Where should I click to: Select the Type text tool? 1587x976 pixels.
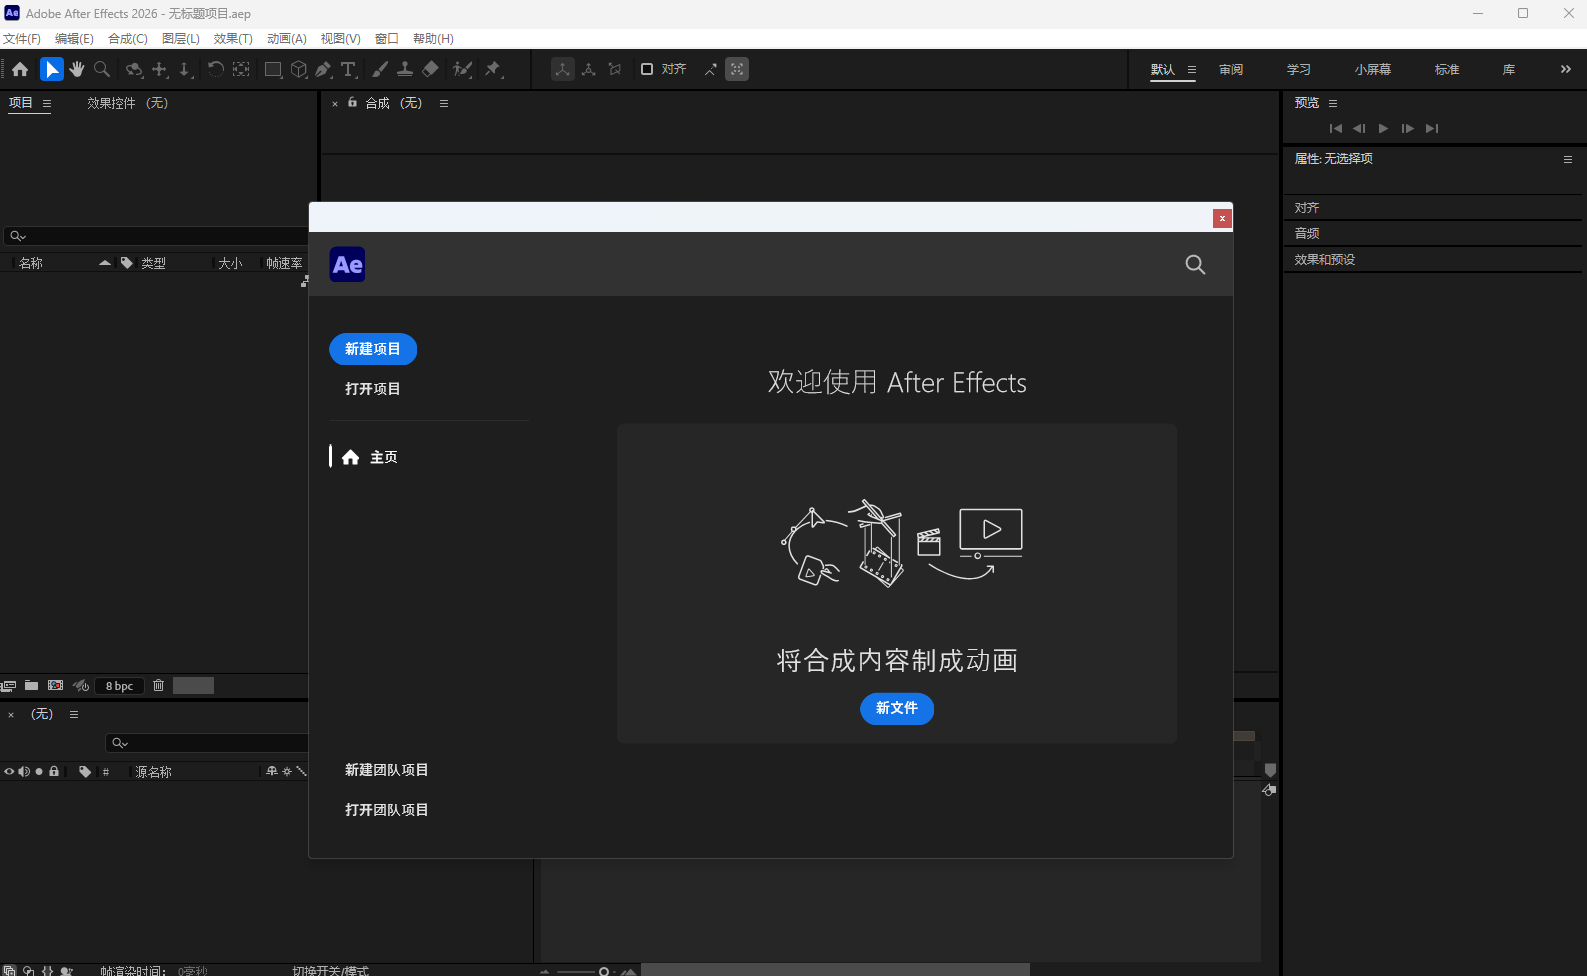click(348, 69)
